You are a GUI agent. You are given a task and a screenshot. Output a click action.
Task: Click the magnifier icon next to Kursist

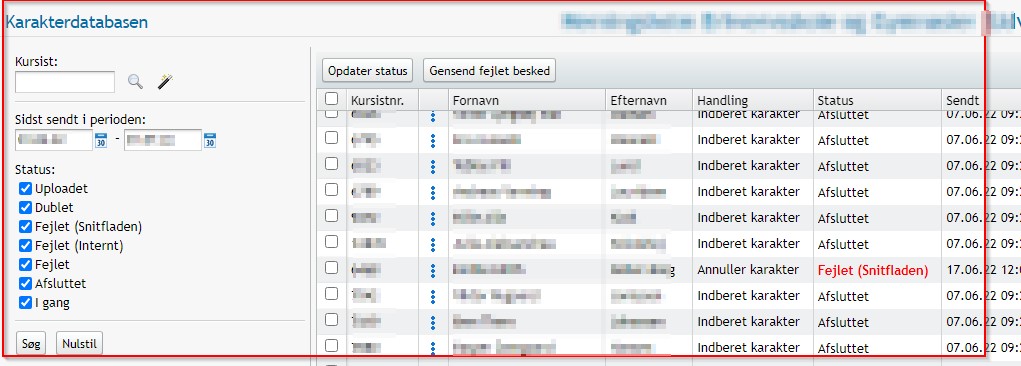pyautogui.click(x=135, y=81)
